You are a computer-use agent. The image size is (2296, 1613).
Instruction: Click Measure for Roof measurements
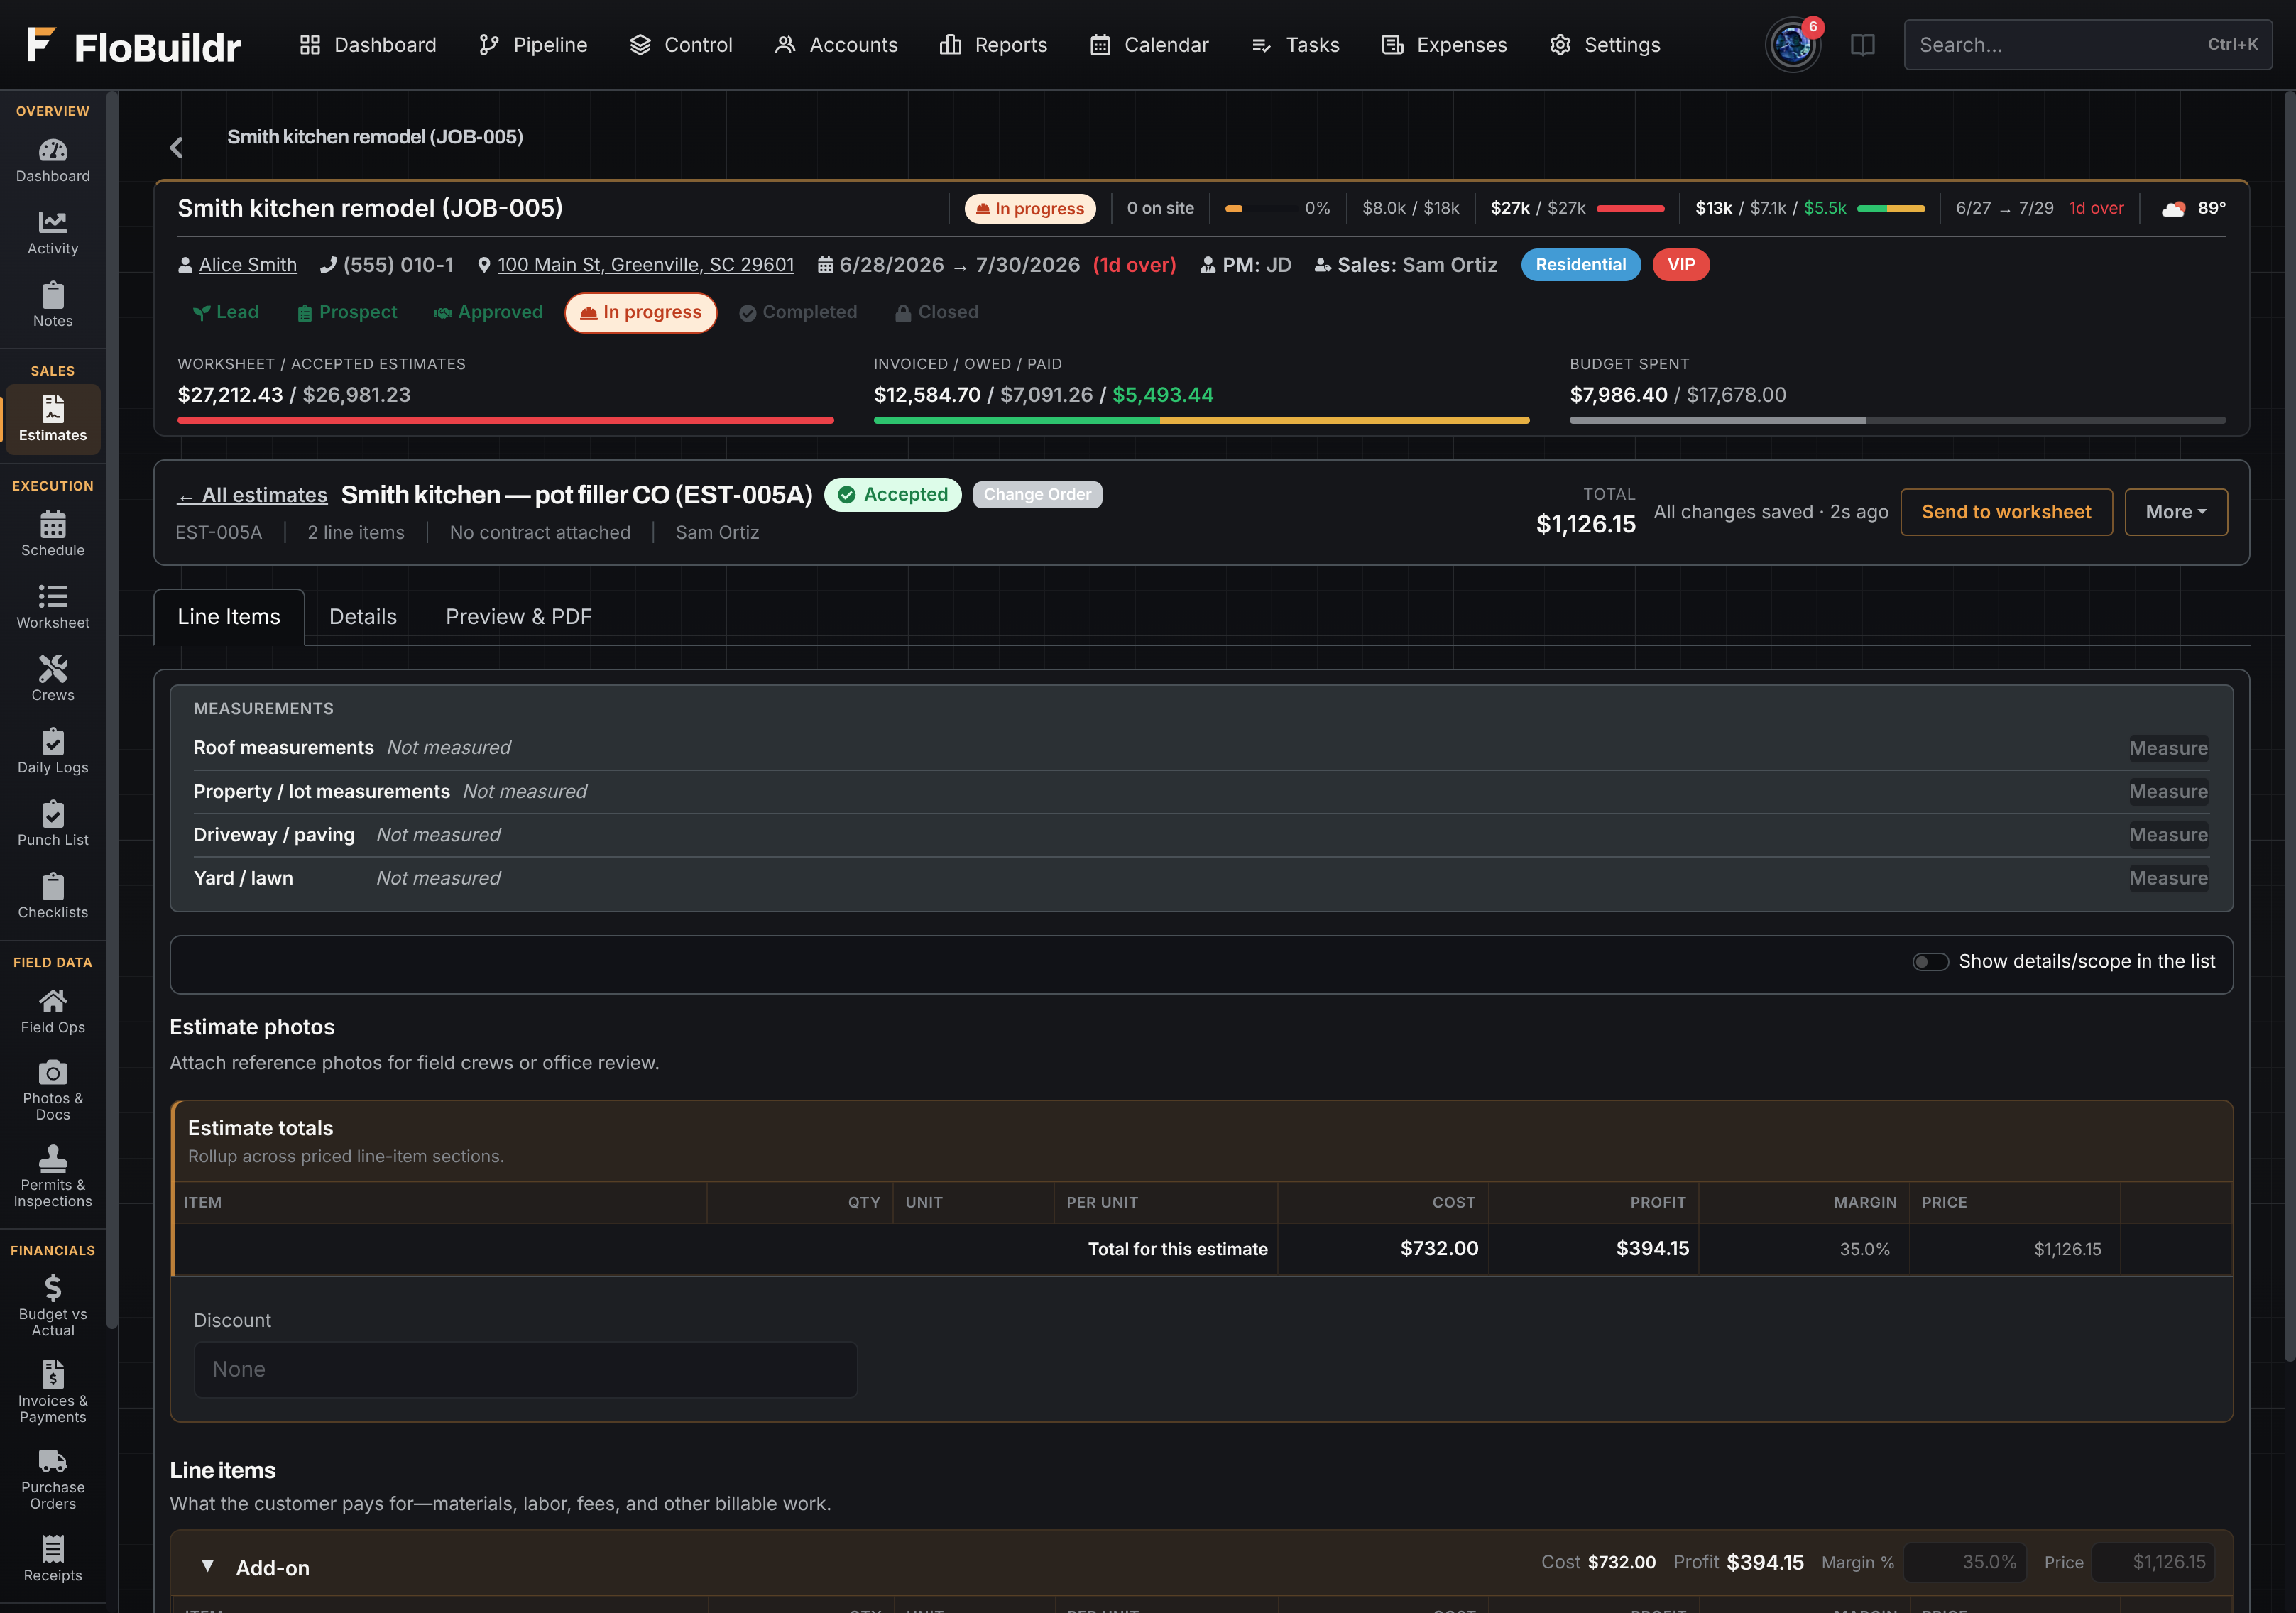click(x=2168, y=748)
